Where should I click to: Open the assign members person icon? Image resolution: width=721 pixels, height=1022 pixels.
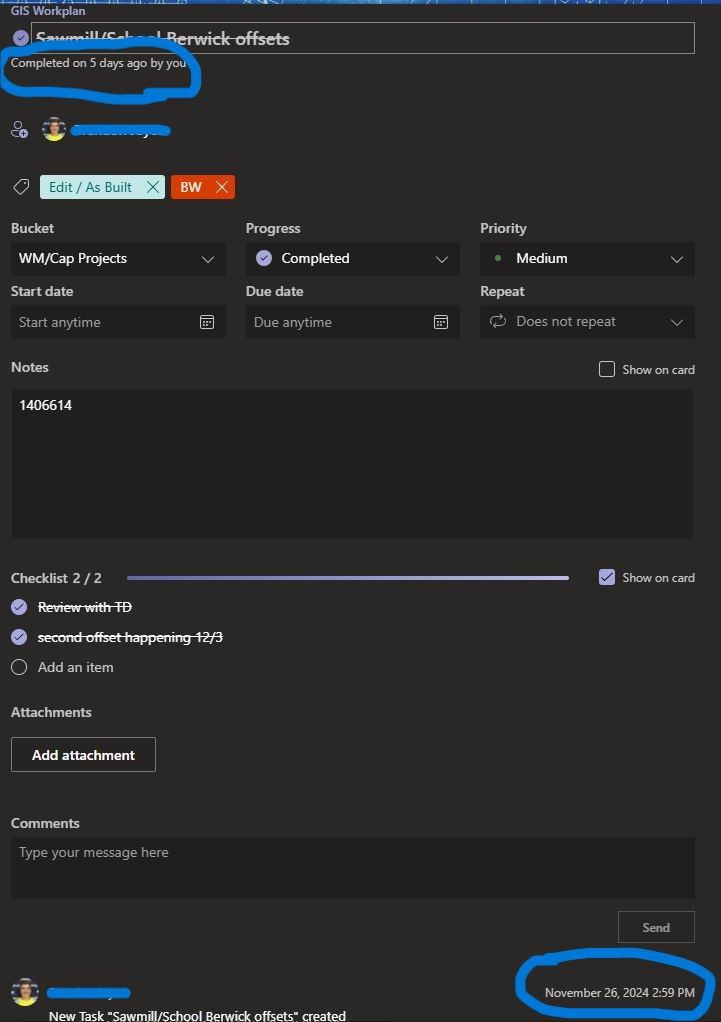tap(19, 129)
